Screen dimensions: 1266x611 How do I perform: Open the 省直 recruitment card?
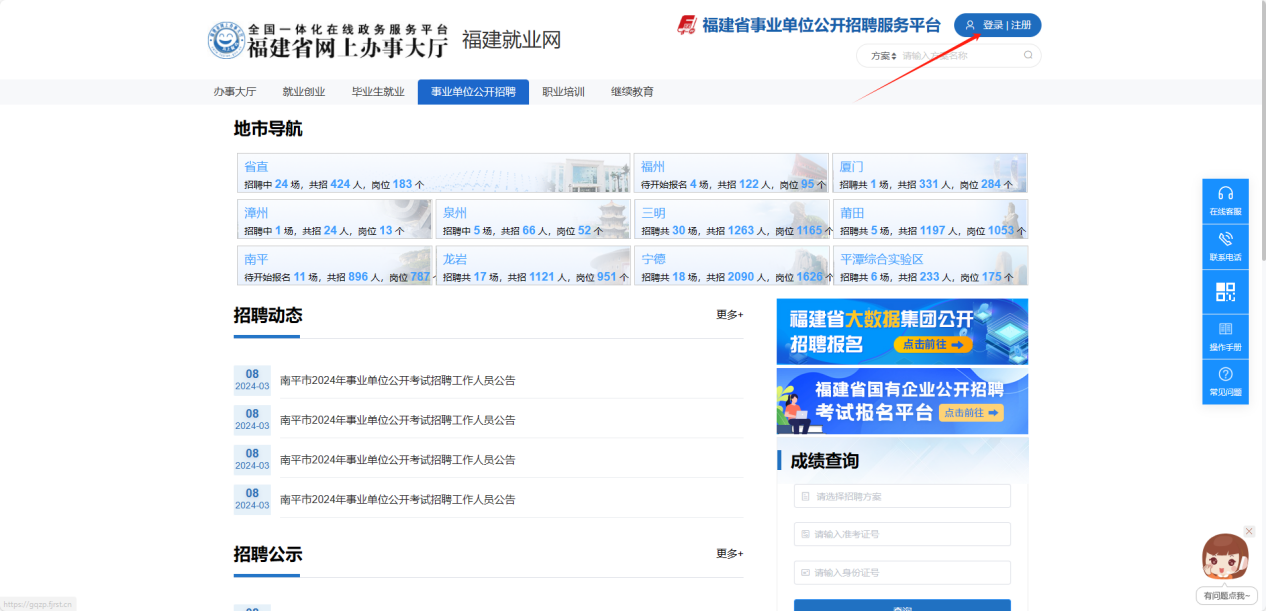point(433,173)
